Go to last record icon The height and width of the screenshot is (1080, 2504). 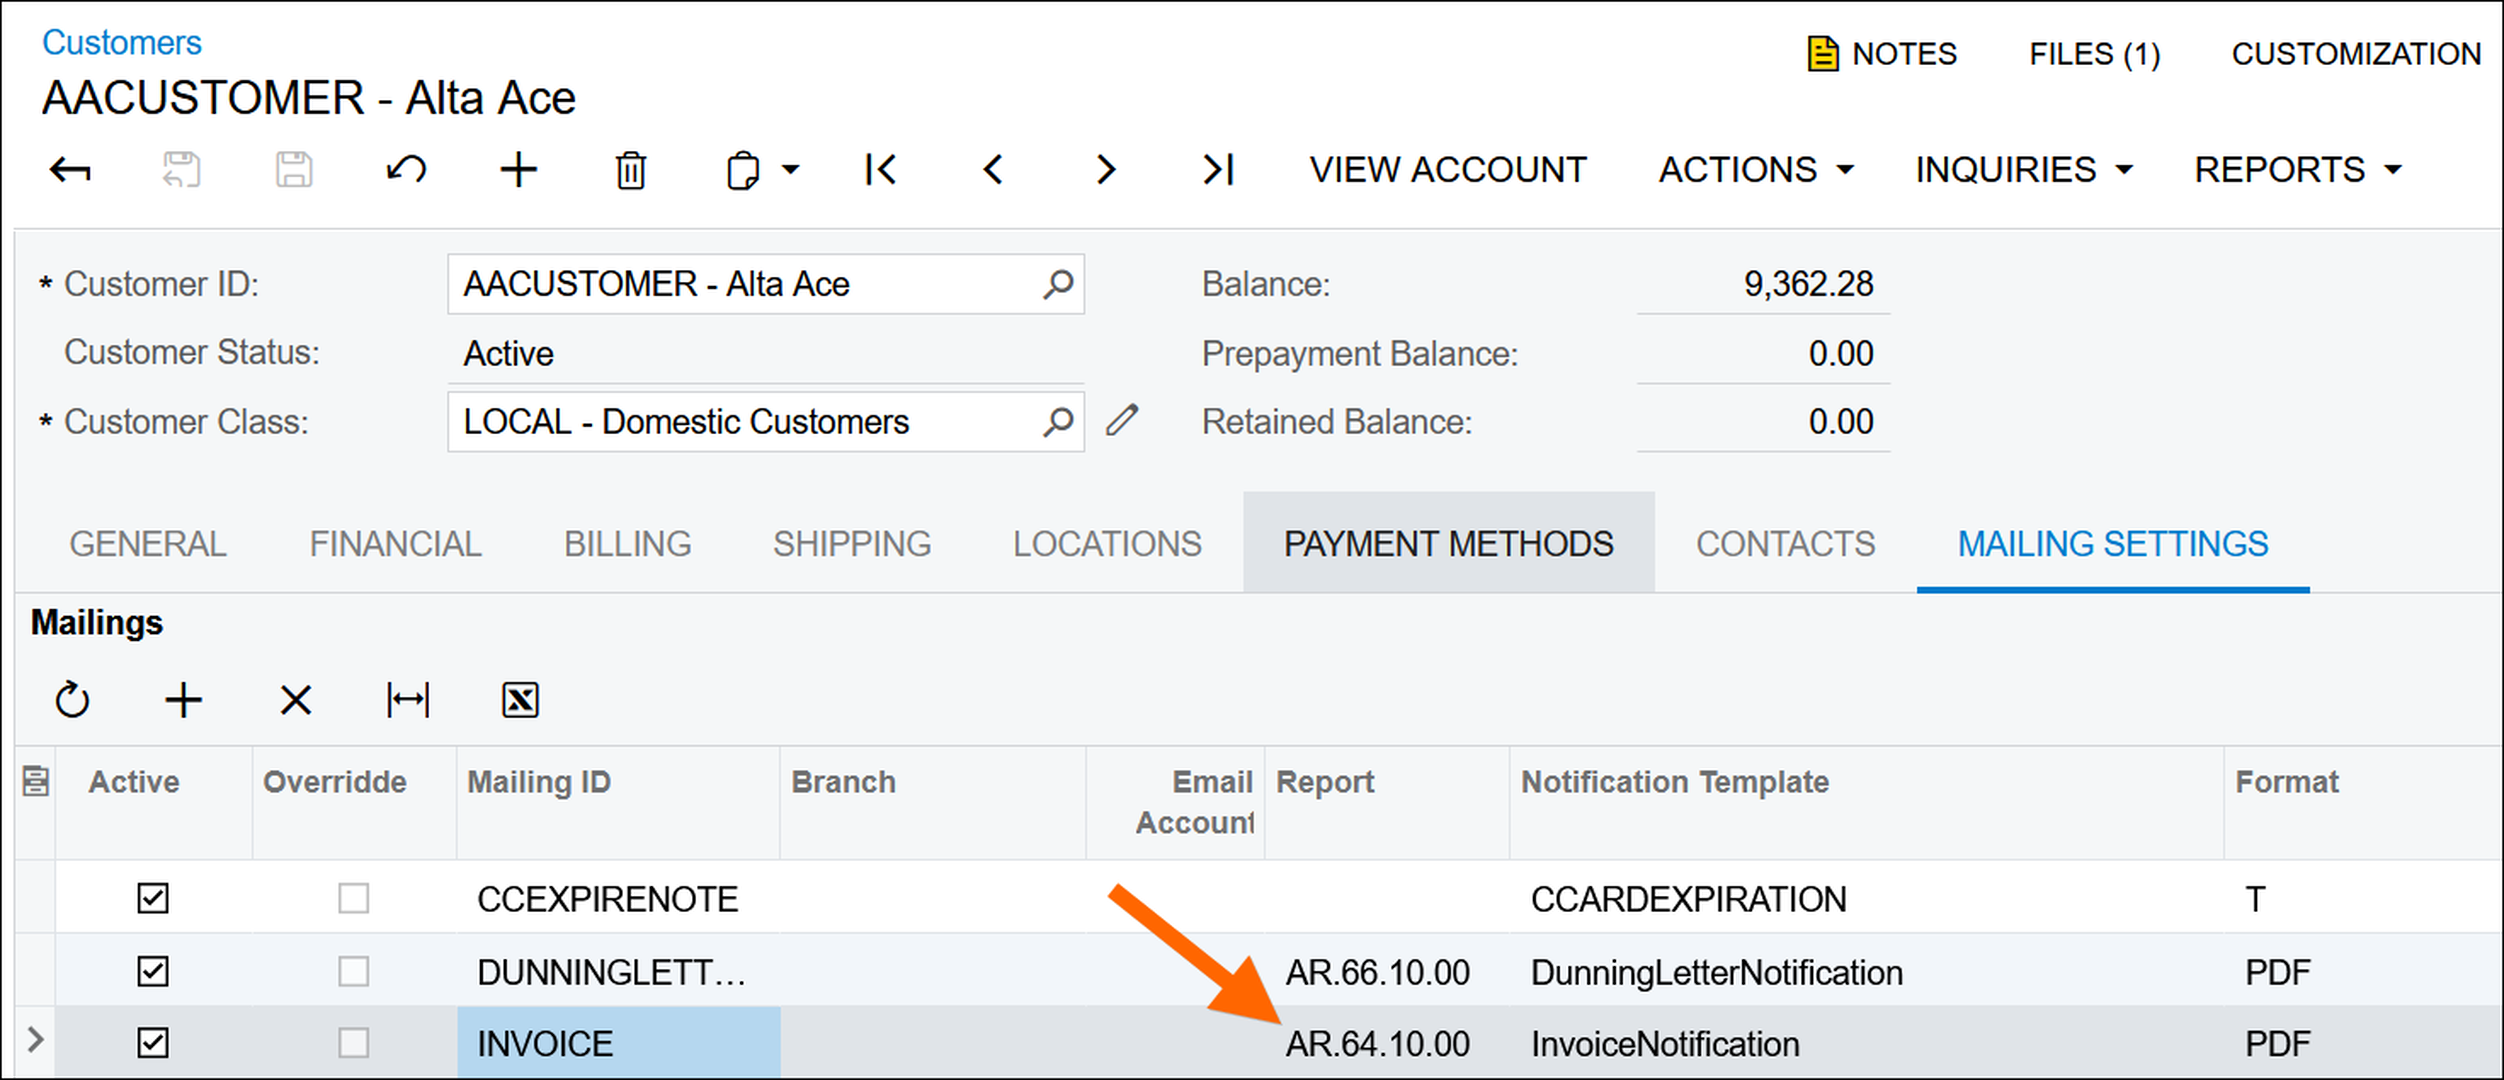click(1218, 170)
